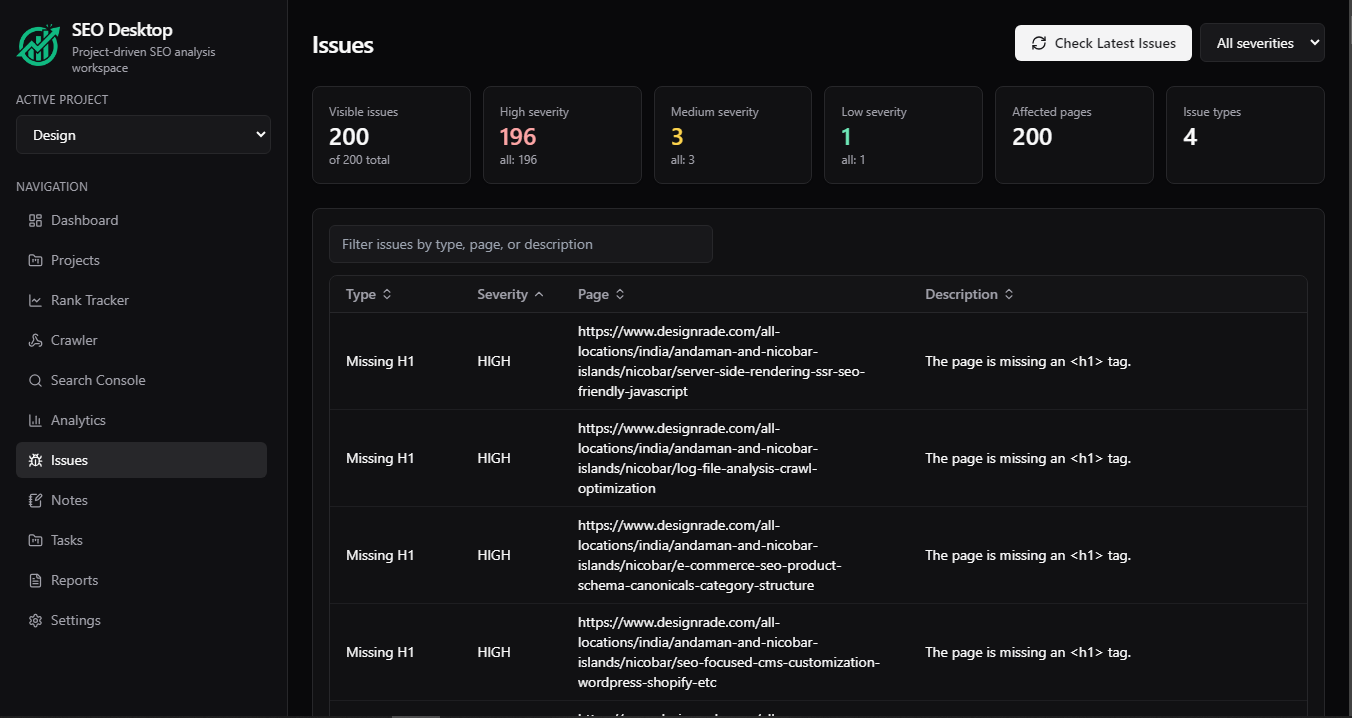Click the Search Console magnifier icon

click(35, 380)
